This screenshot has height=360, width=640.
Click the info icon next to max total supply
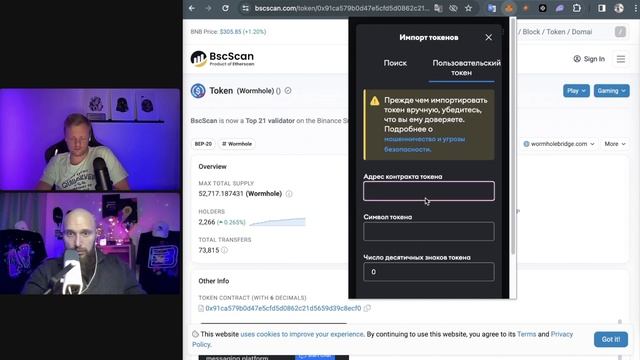click(289, 194)
